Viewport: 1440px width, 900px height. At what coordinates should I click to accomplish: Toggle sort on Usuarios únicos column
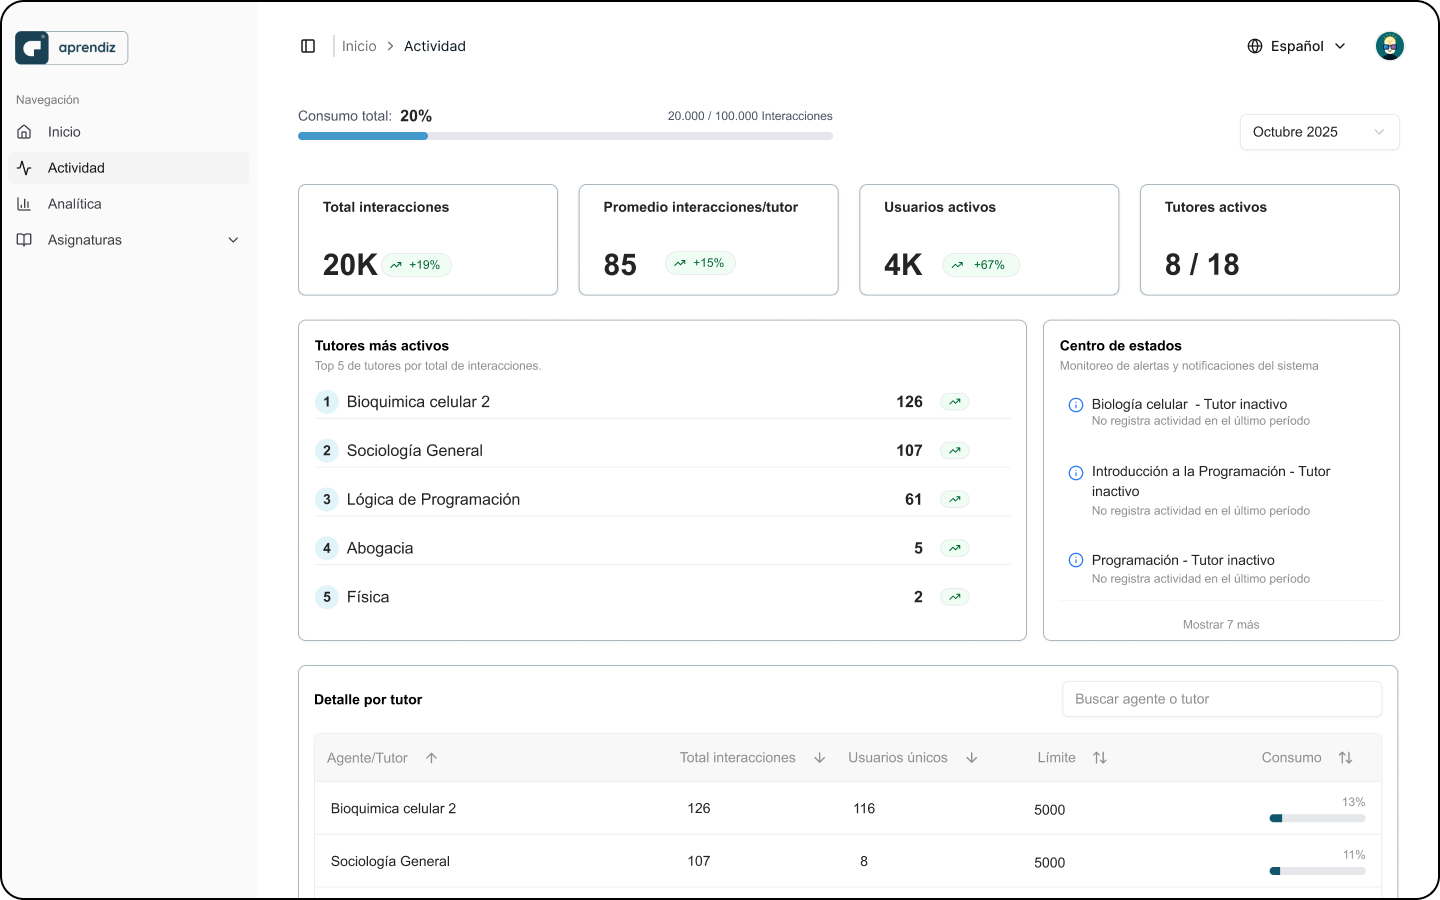click(971, 758)
